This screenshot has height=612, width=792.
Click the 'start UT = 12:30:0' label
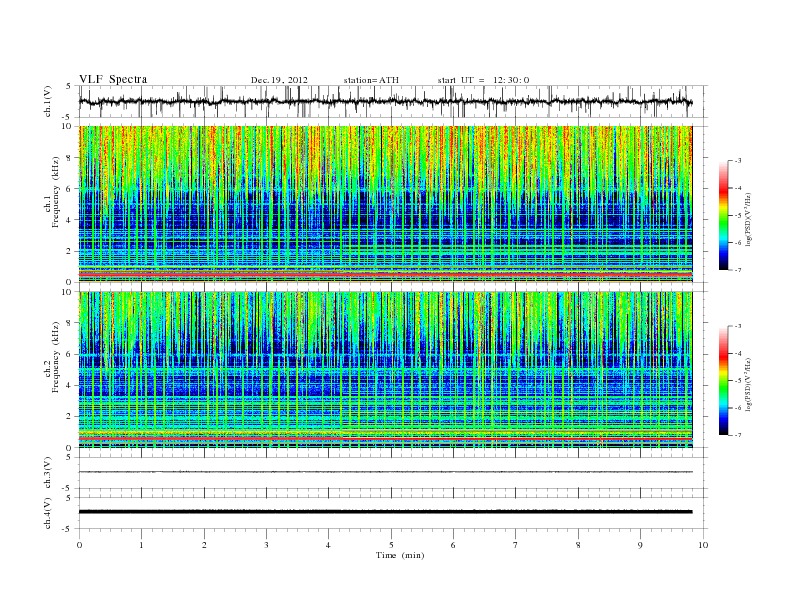483,80
